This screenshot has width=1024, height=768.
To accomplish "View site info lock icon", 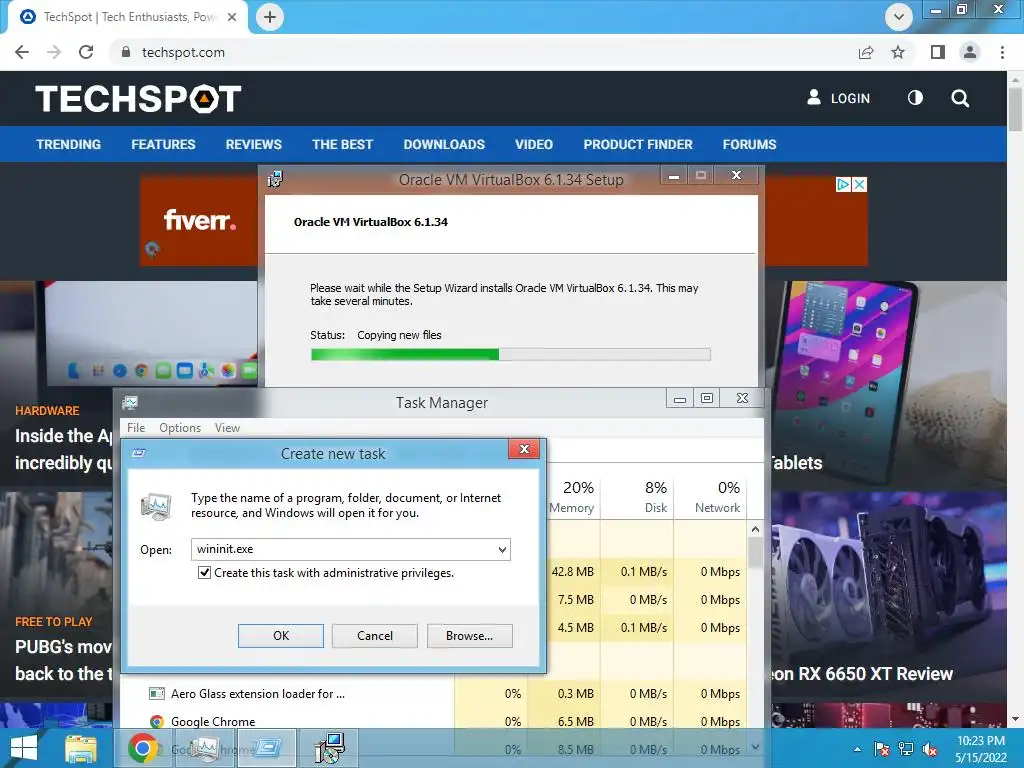I will [126, 52].
